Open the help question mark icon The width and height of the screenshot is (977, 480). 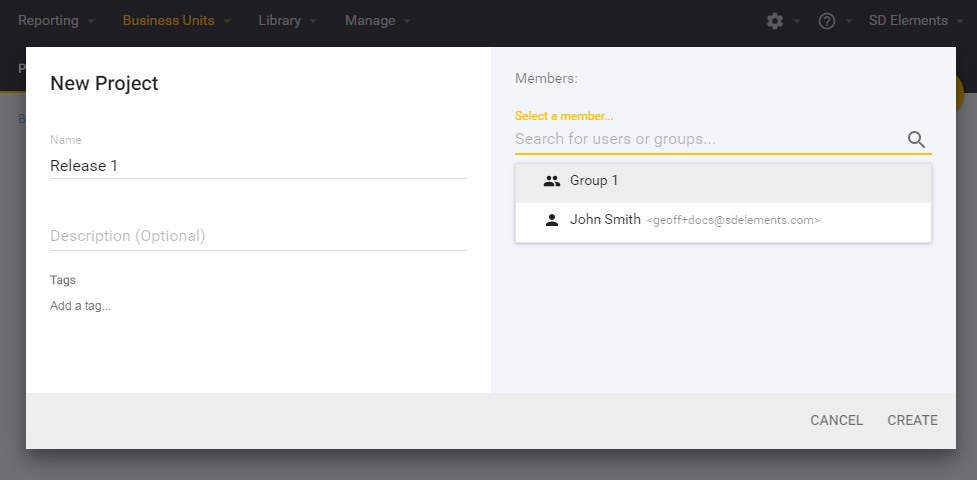click(x=826, y=21)
